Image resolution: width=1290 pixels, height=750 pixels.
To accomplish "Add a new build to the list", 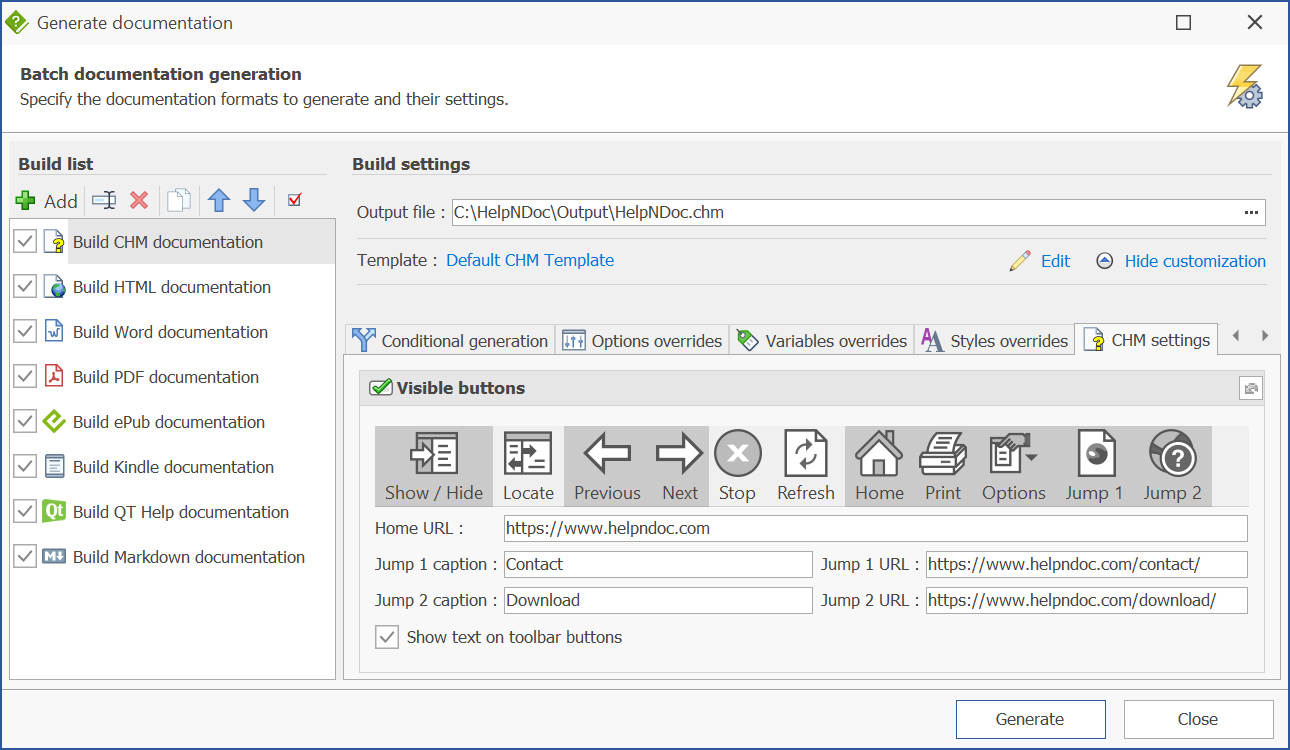I will (x=47, y=201).
